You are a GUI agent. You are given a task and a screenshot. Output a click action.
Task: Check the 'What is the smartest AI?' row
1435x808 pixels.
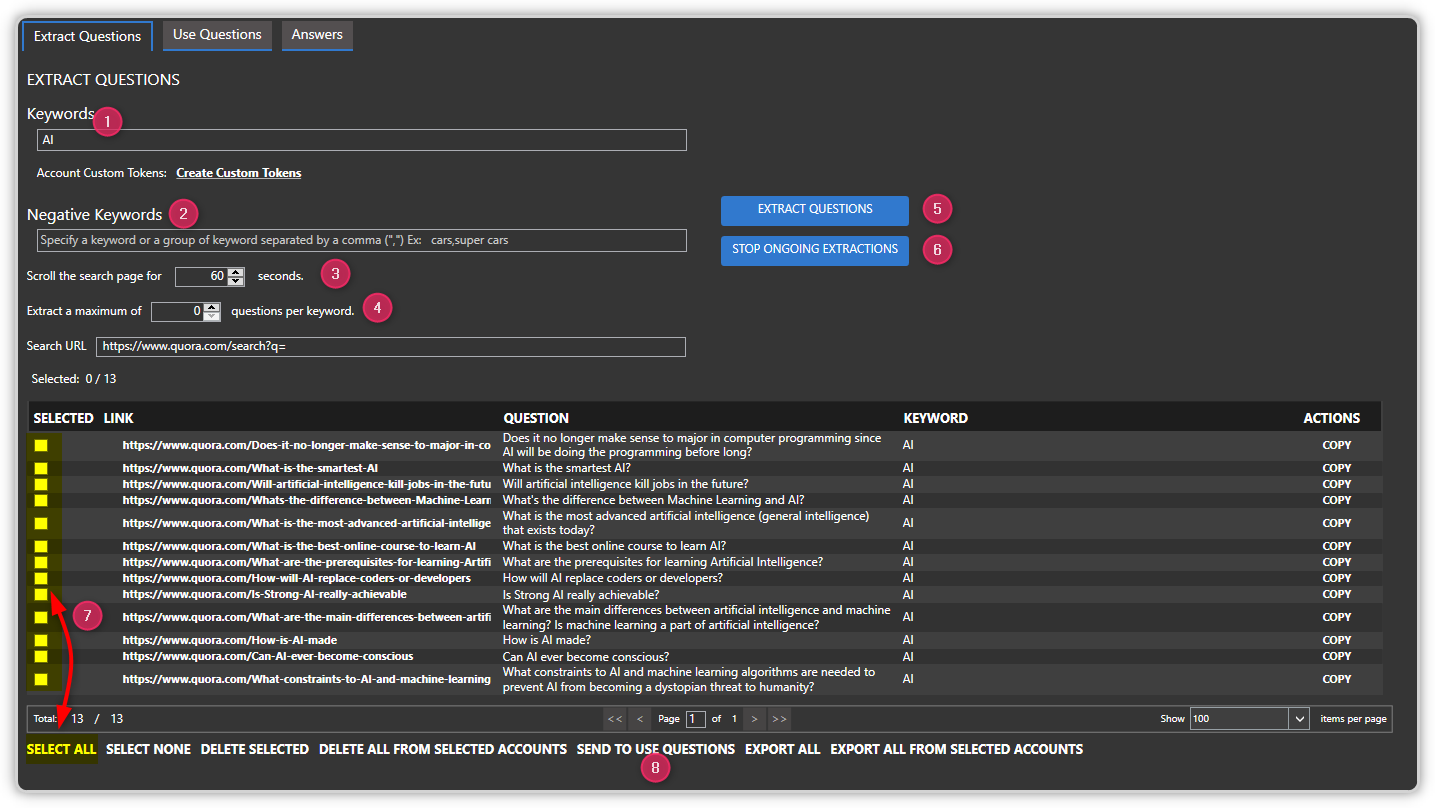click(x=41, y=468)
